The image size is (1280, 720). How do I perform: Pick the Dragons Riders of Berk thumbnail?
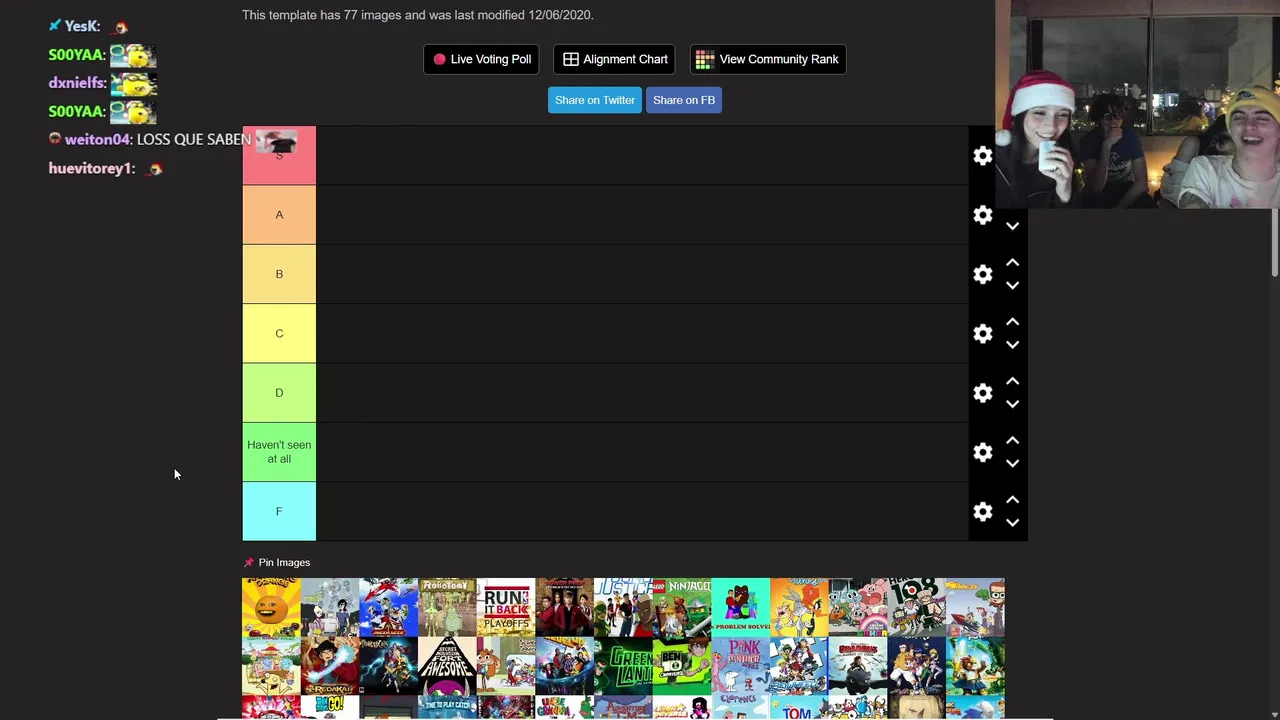click(858, 666)
